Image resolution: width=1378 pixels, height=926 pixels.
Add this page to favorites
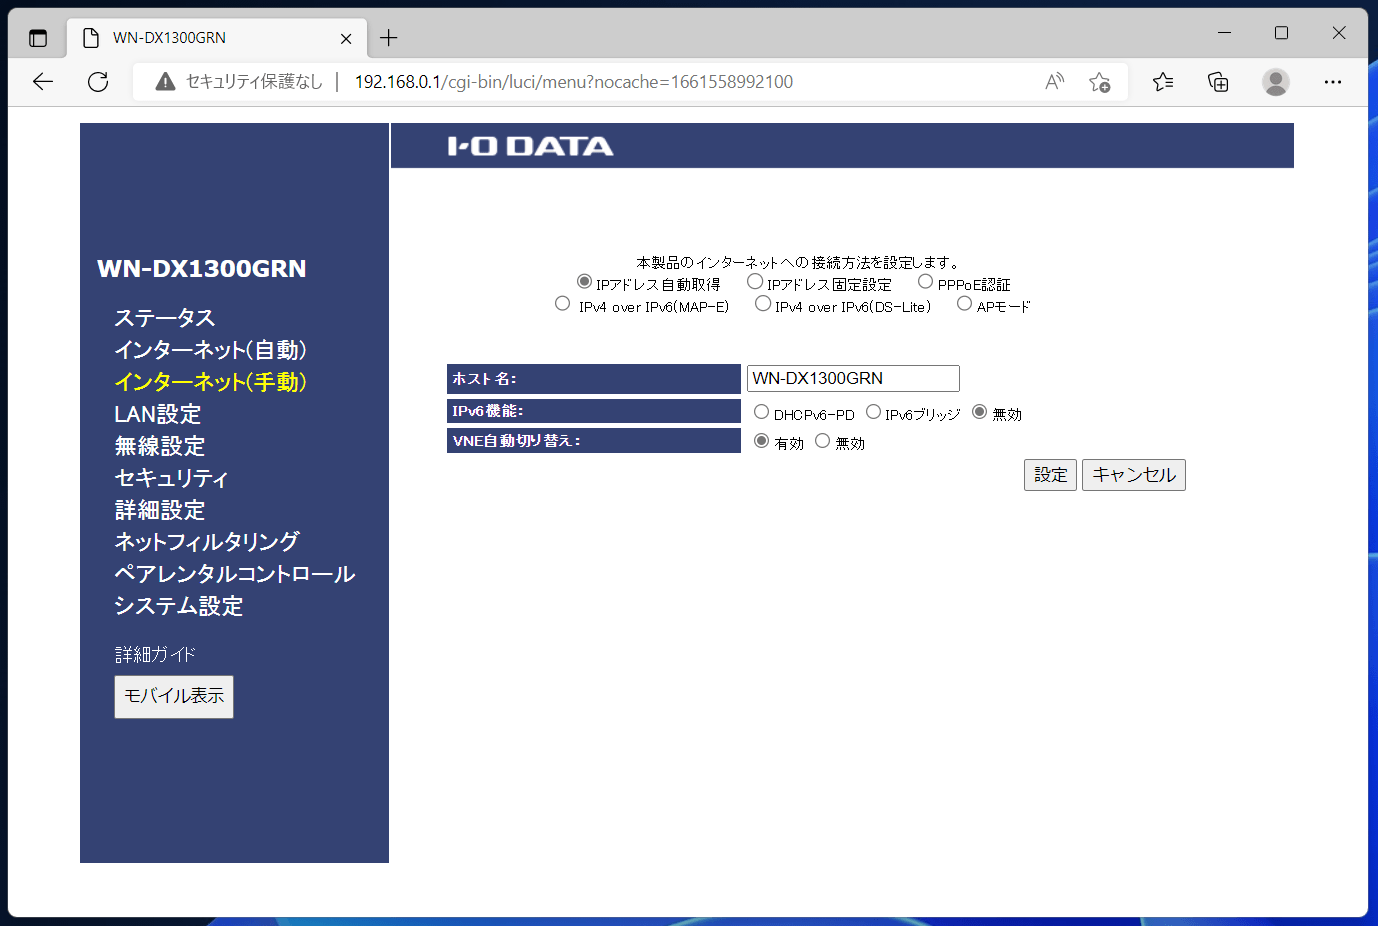1099,82
